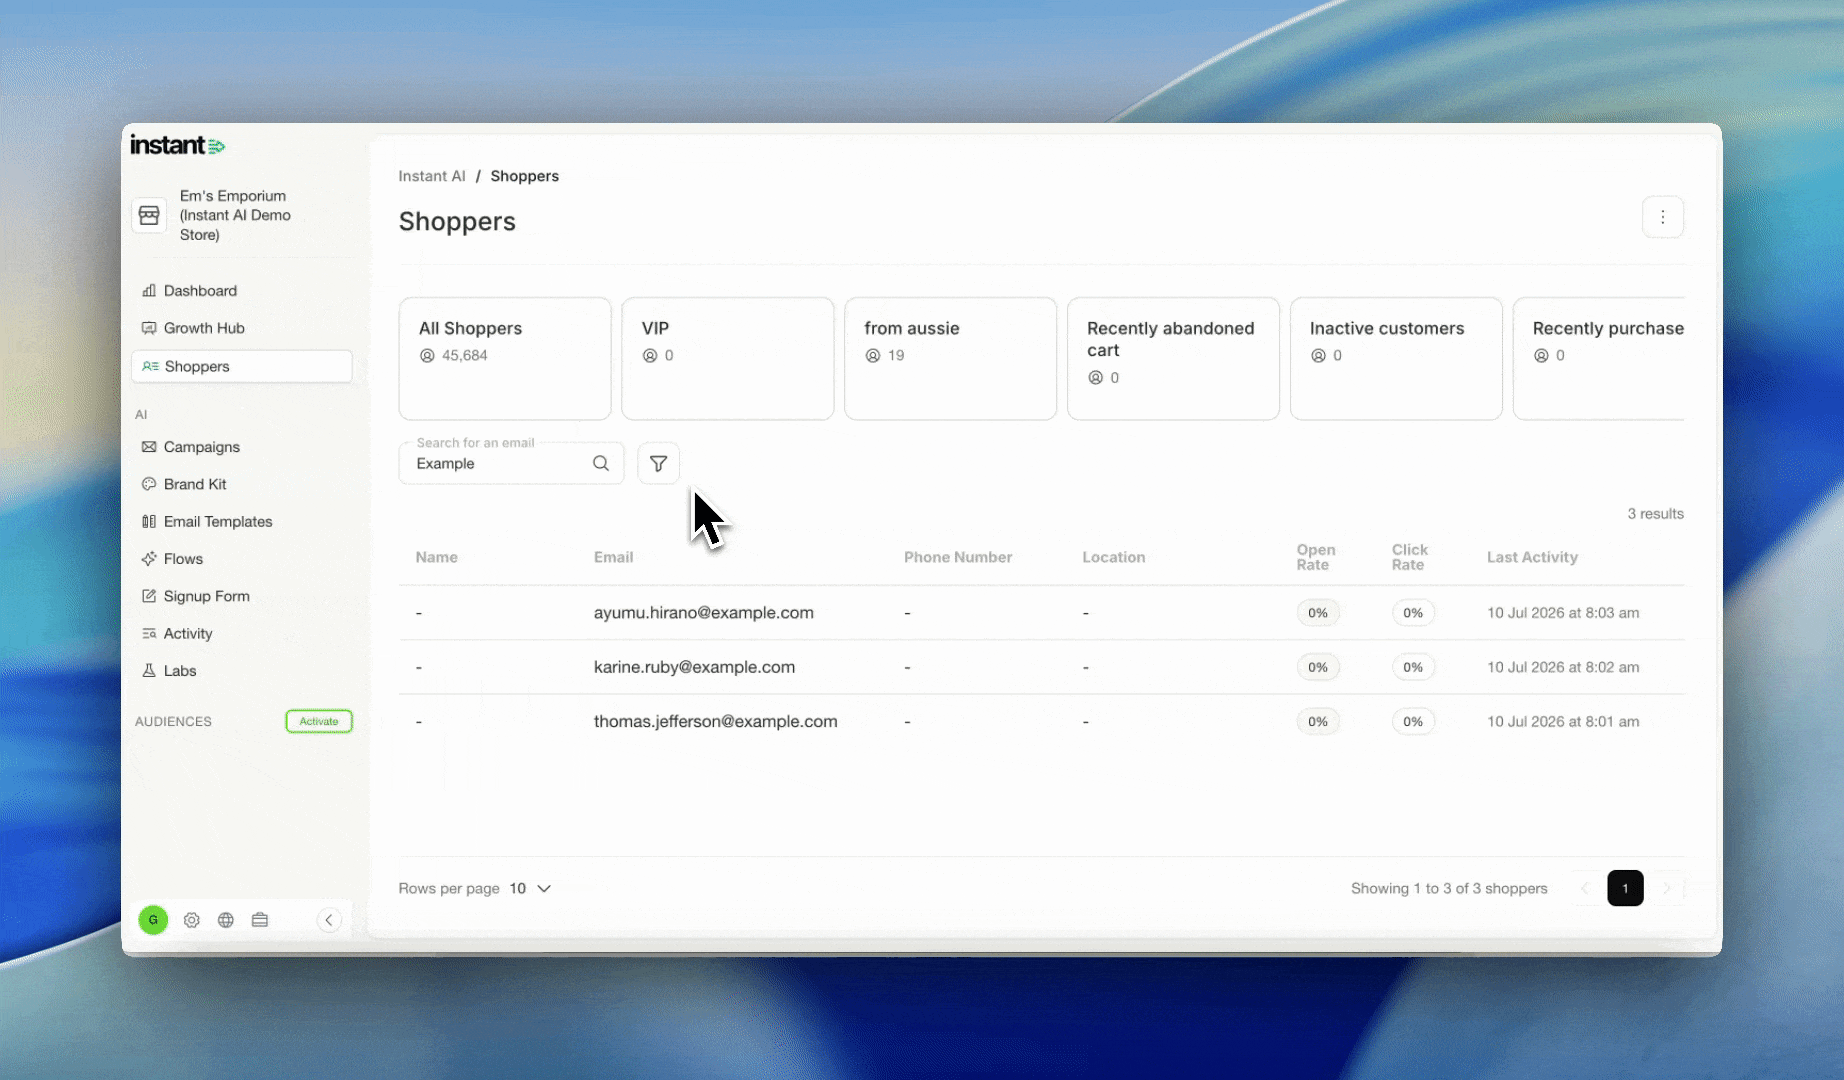Click the search magnifier icon
This screenshot has height=1080, width=1844.
(601, 463)
